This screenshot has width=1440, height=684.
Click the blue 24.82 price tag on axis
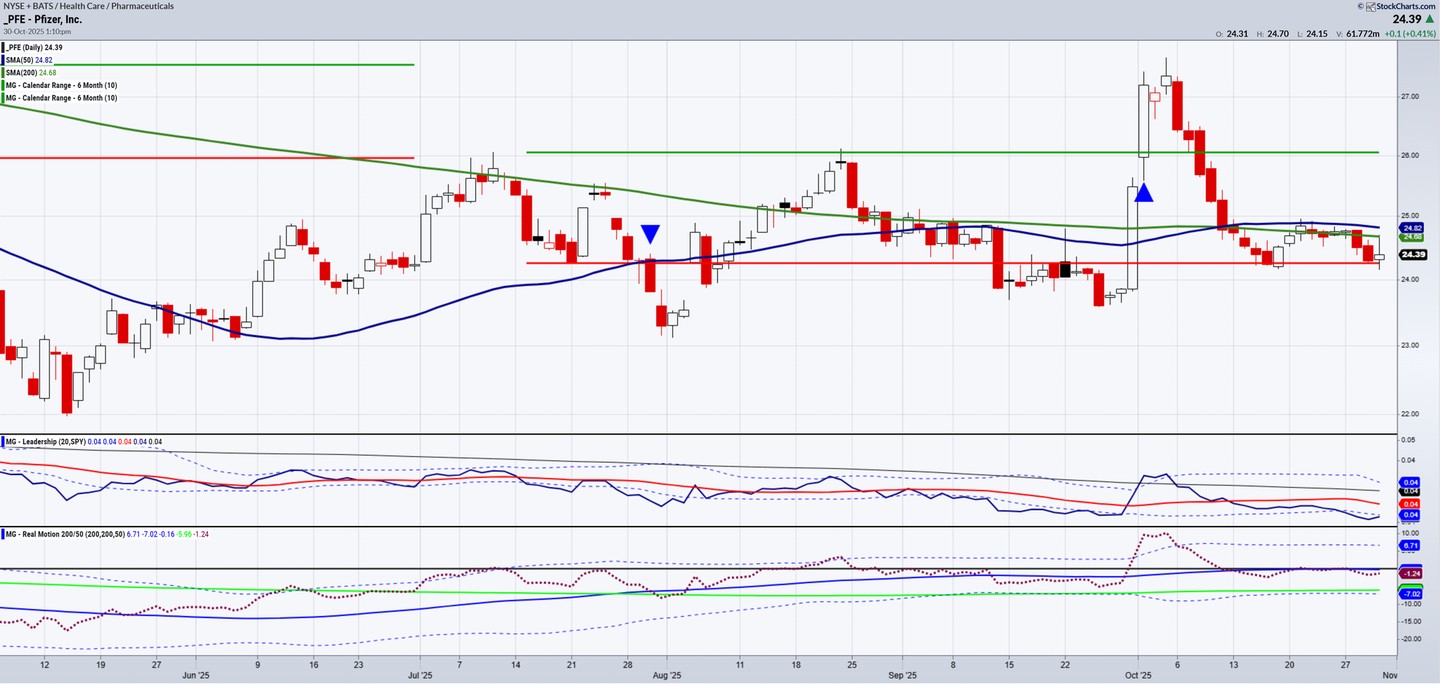click(x=1411, y=228)
